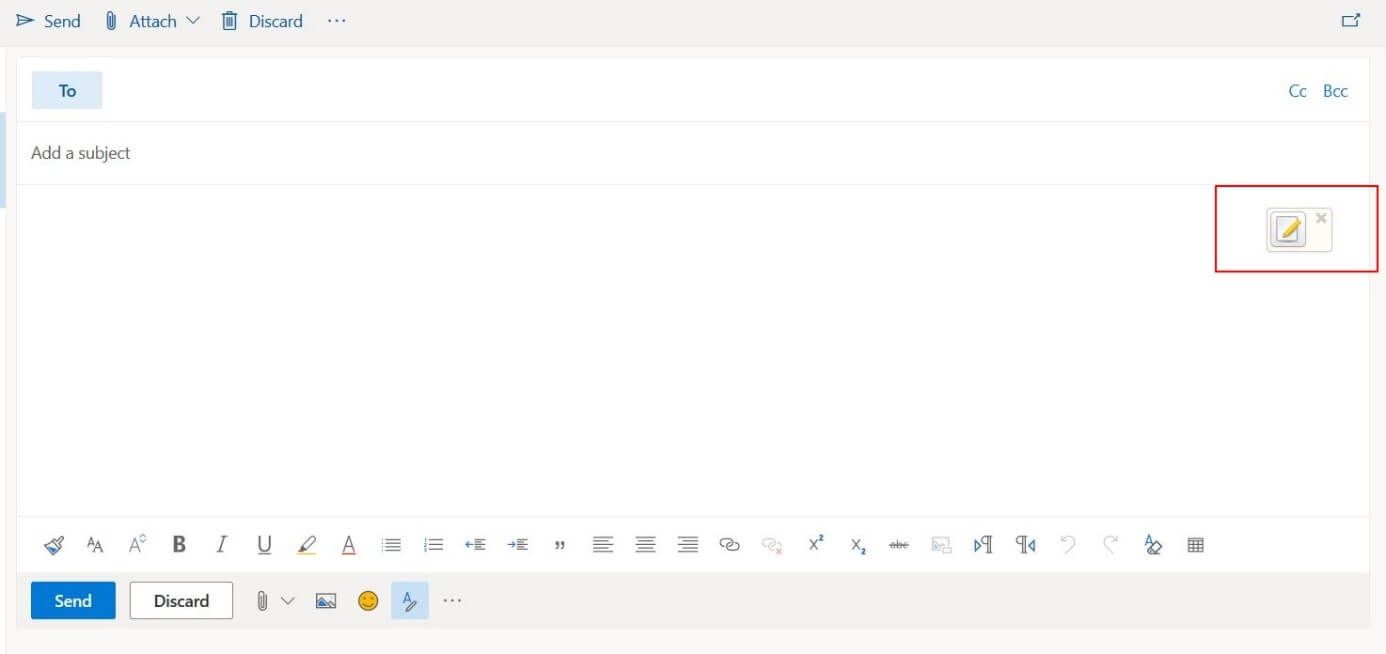Open the emoji picker
This screenshot has width=1386, height=654.
coord(369,601)
